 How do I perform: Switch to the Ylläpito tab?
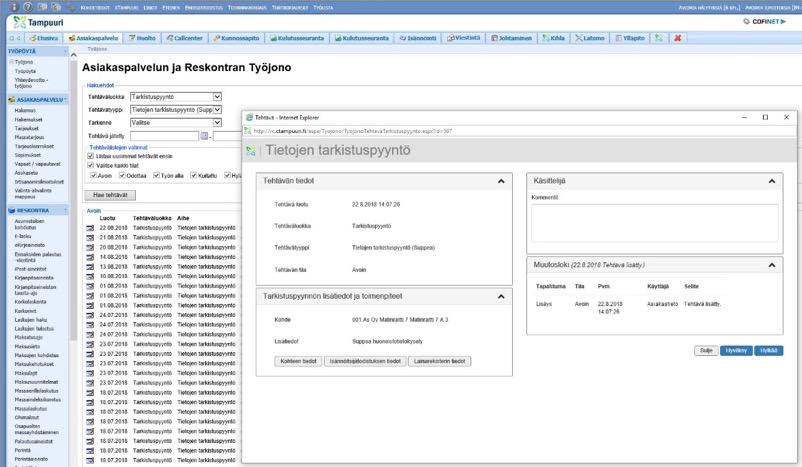630,38
